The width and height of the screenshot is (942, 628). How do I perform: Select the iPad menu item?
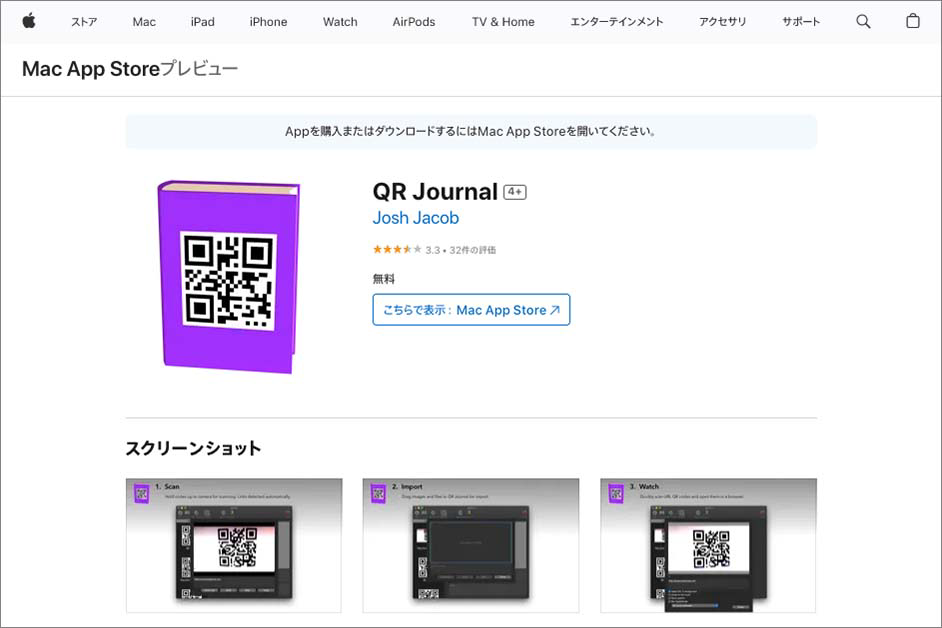point(202,20)
